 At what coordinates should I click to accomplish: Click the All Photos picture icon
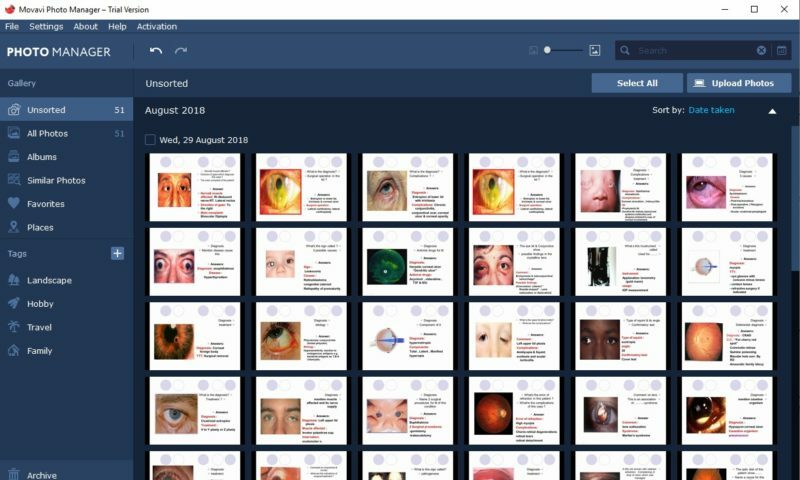(x=14, y=133)
